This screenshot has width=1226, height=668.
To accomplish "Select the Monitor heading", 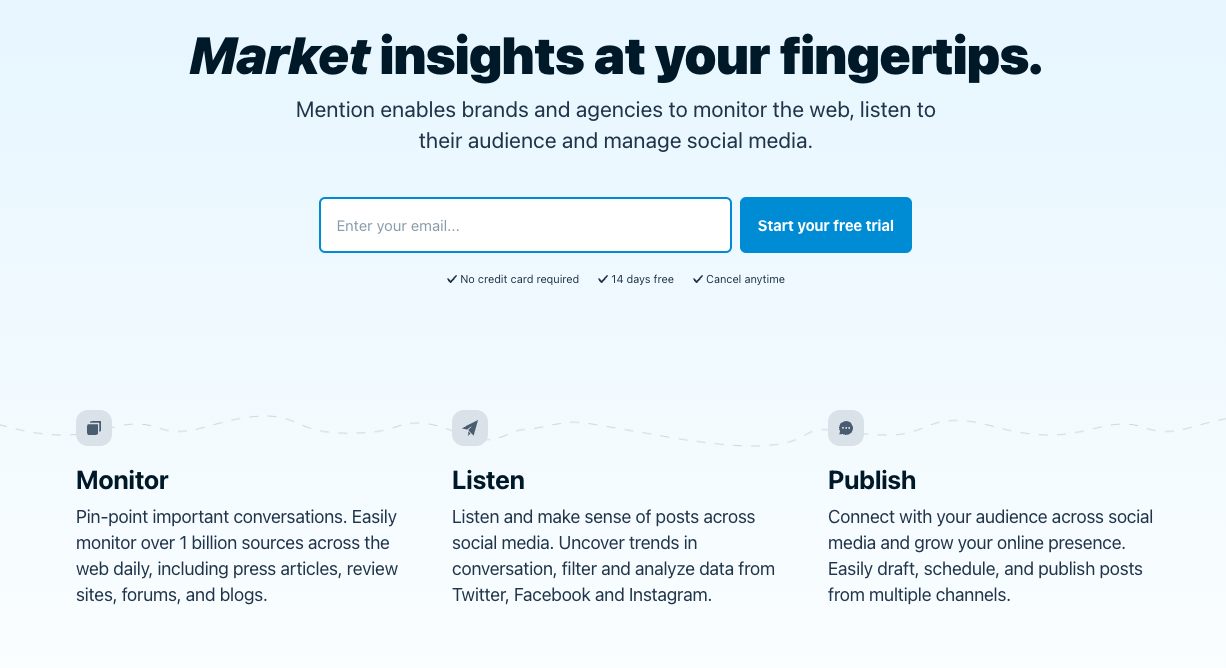I will point(122,480).
